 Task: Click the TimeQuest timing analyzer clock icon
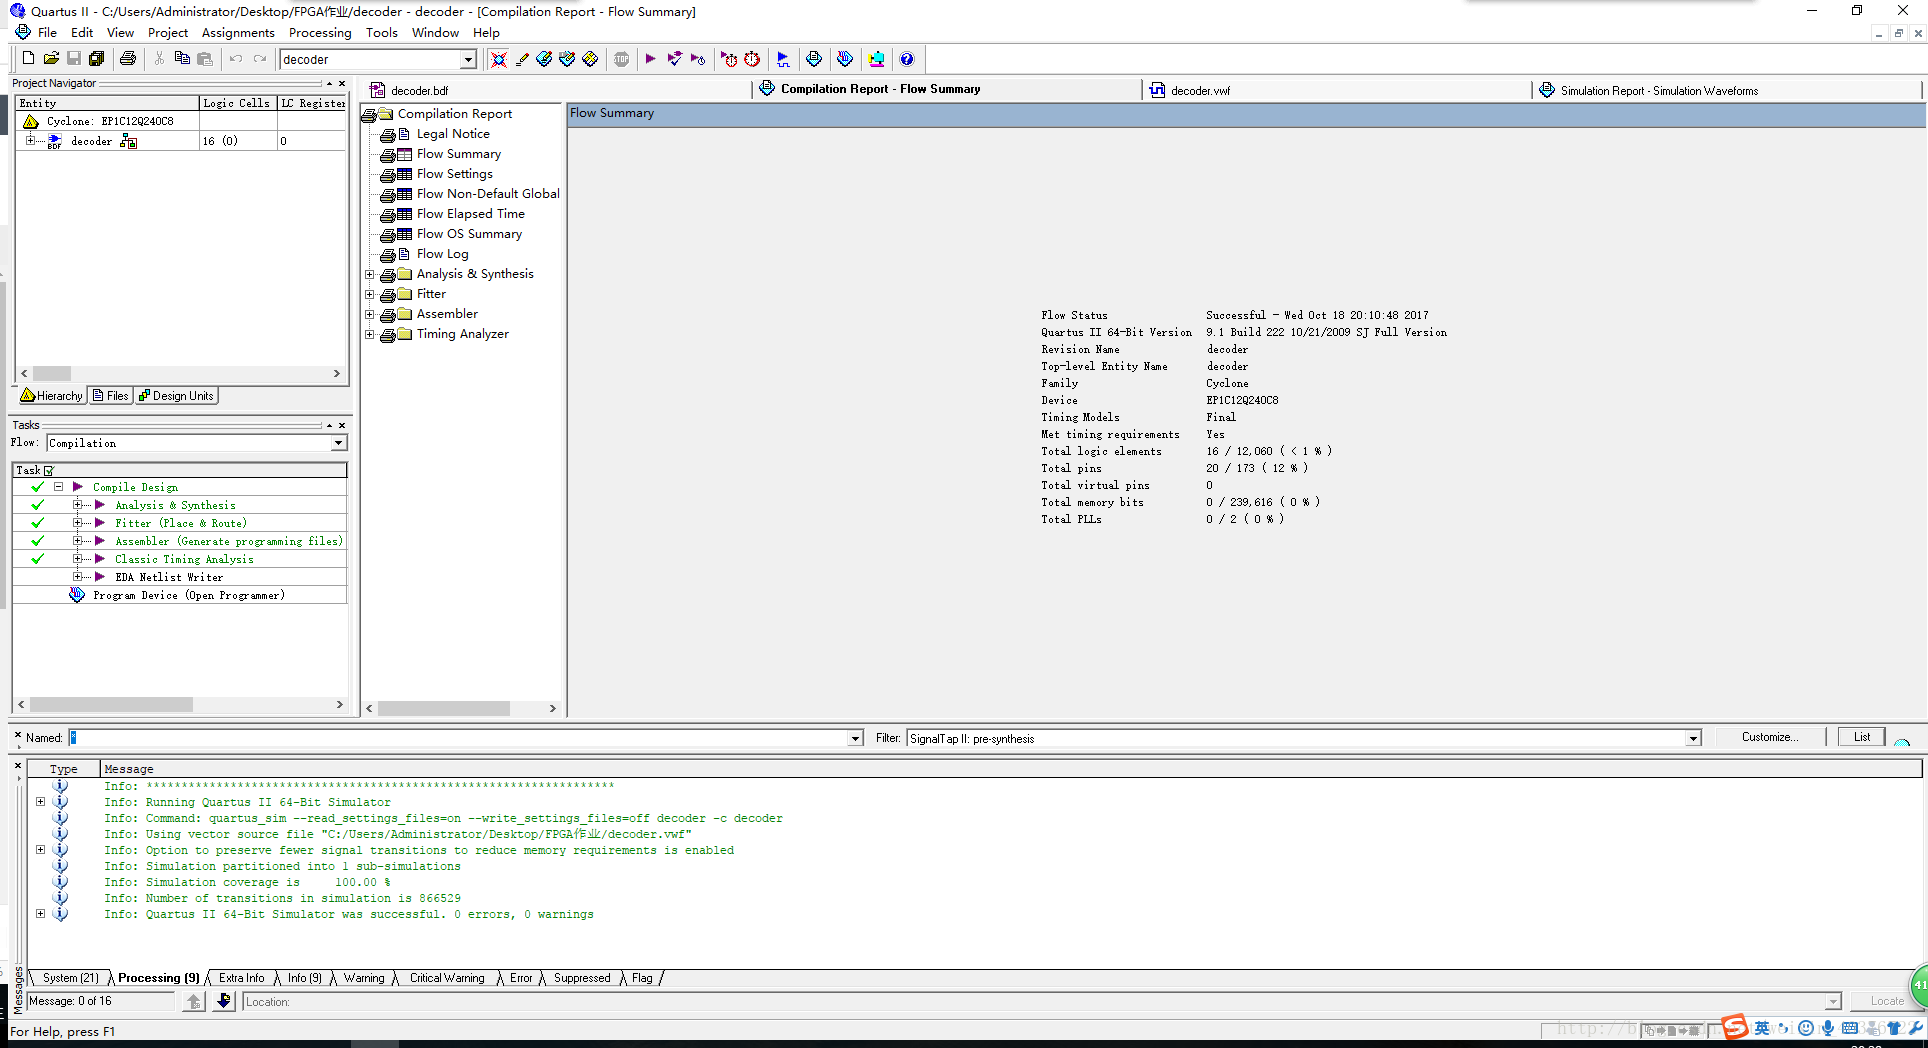click(x=752, y=59)
